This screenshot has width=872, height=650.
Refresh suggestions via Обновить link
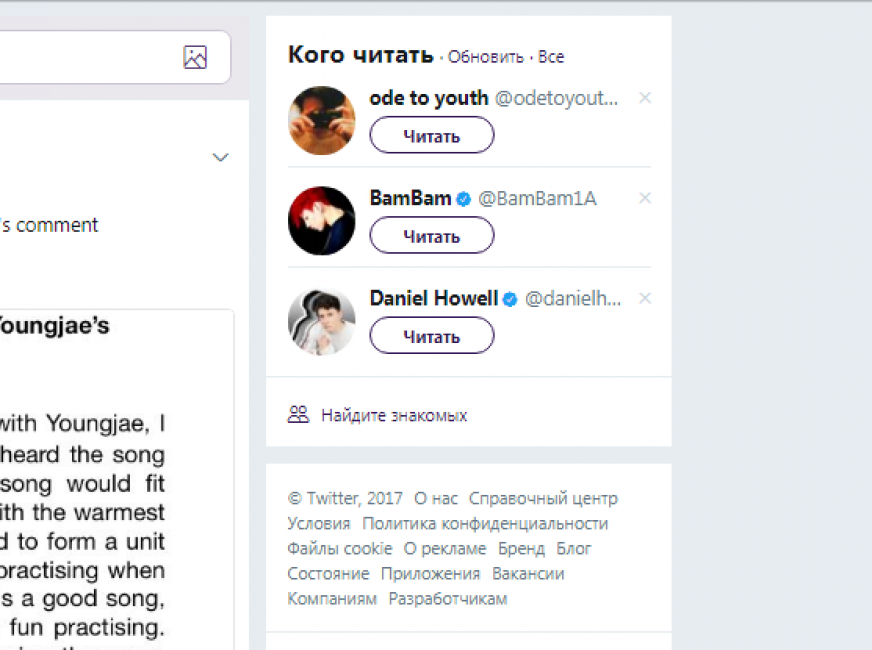pyautogui.click(x=485, y=57)
